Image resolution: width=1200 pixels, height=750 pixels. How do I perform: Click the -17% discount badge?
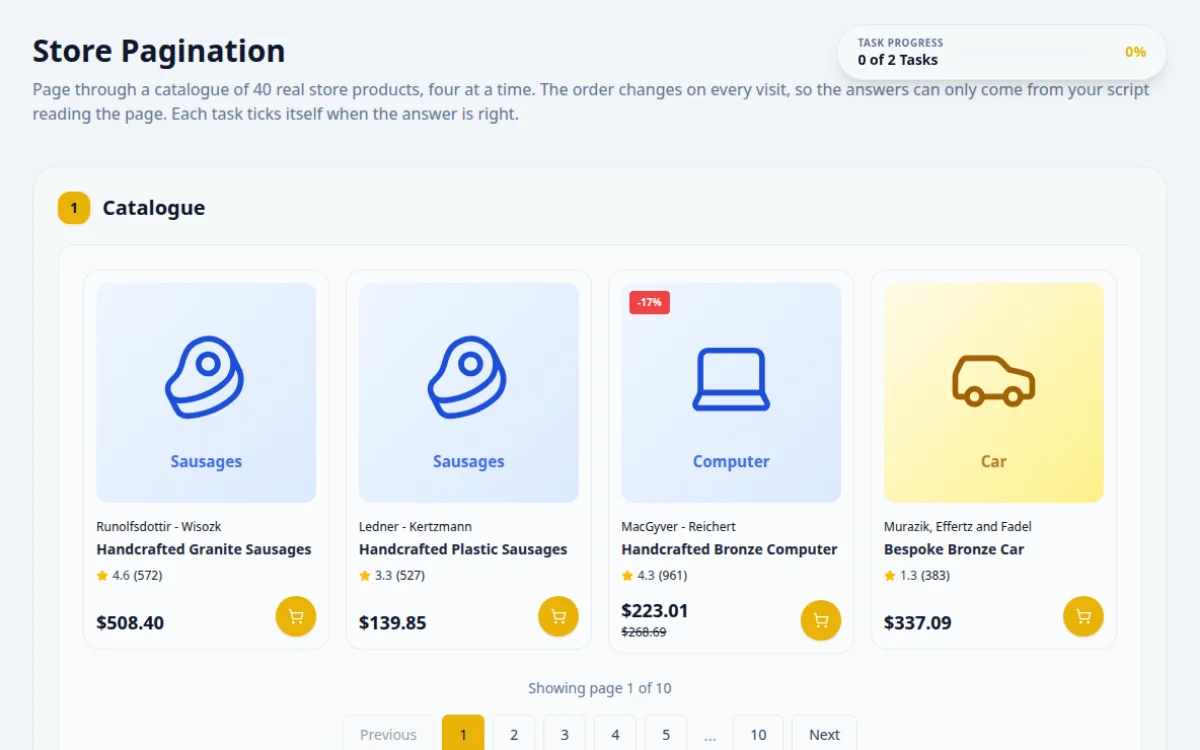coord(649,302)
